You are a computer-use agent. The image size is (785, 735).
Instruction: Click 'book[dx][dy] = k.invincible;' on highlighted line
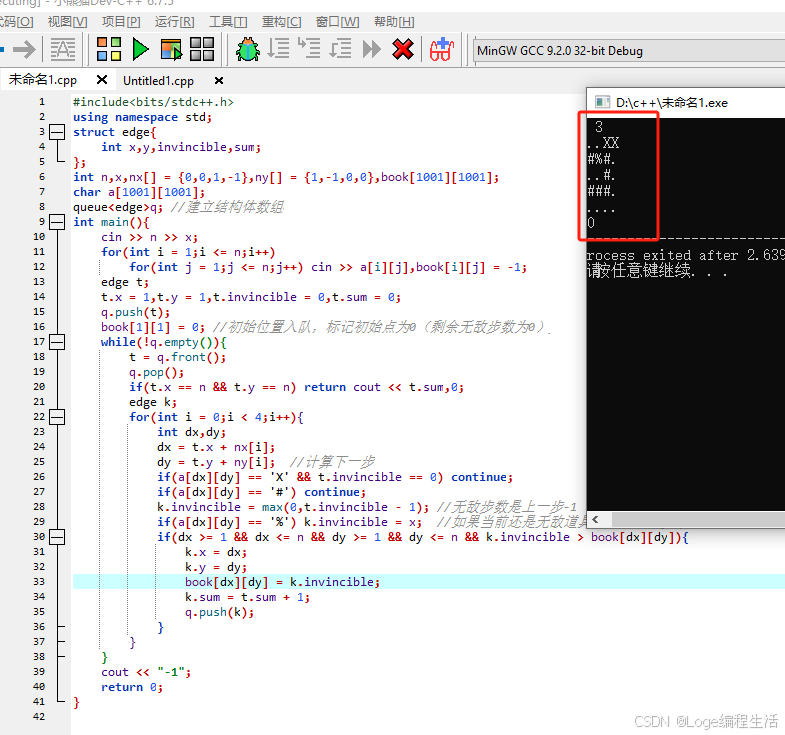click(282, 582)
